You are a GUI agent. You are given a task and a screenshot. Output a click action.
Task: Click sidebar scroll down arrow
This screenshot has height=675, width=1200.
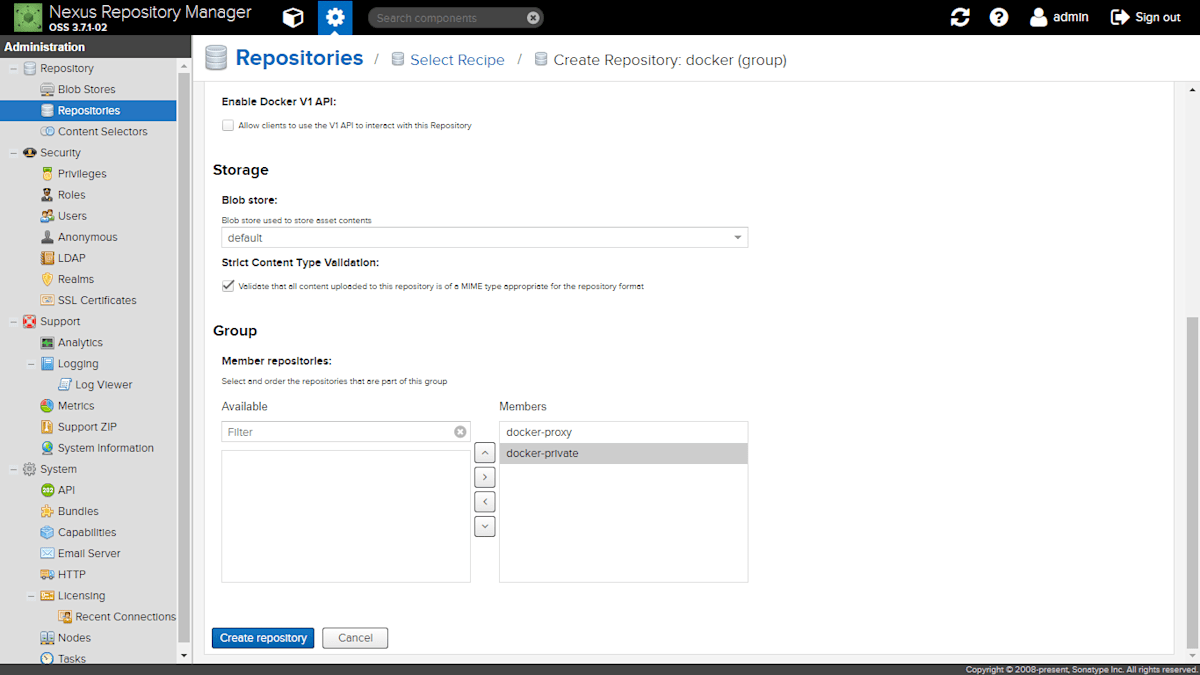(183, 656)
